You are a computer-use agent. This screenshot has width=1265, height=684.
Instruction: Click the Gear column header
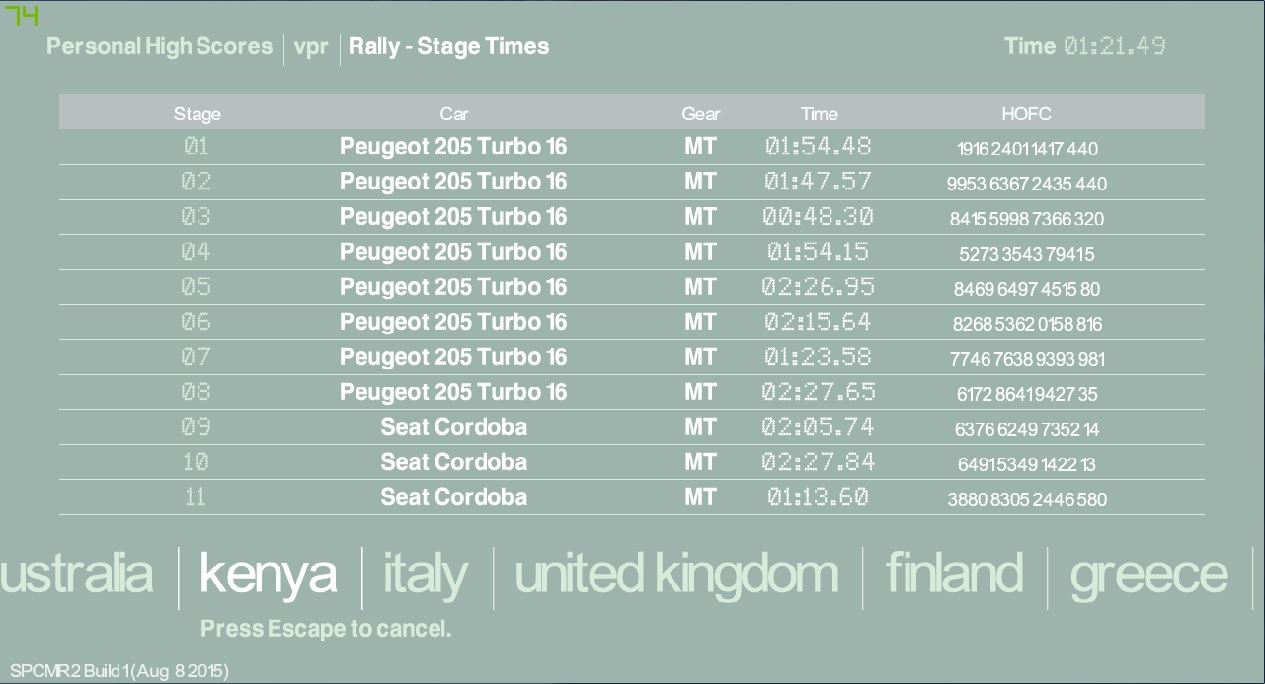[x=700, y=114]
